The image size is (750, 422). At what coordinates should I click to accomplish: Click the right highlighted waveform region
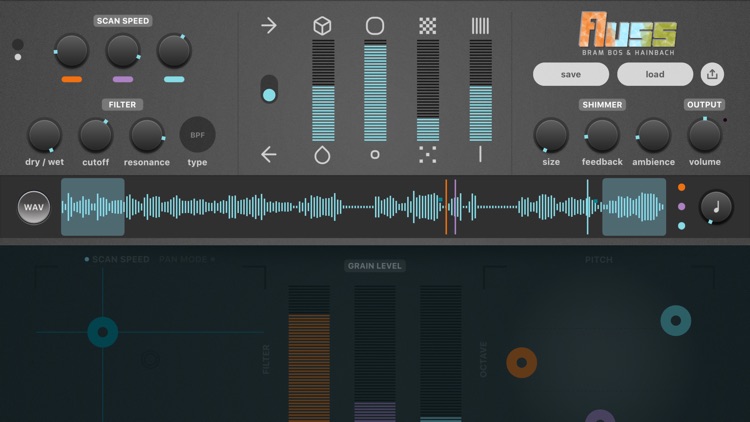634,207
